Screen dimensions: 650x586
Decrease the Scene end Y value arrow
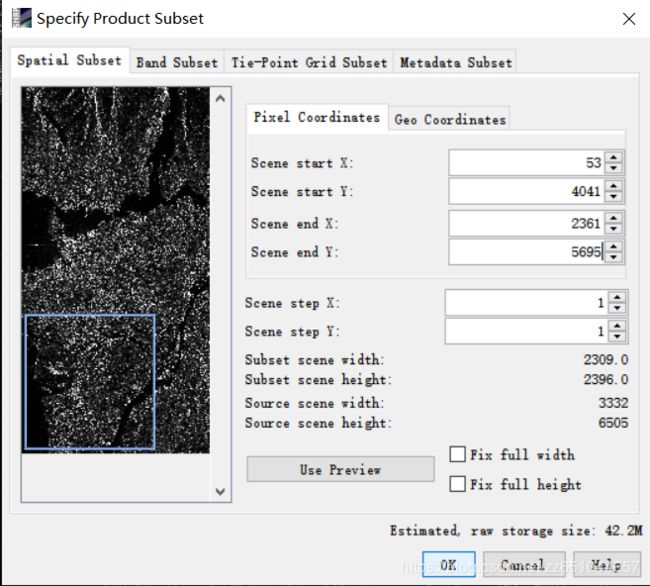(614, 257)
